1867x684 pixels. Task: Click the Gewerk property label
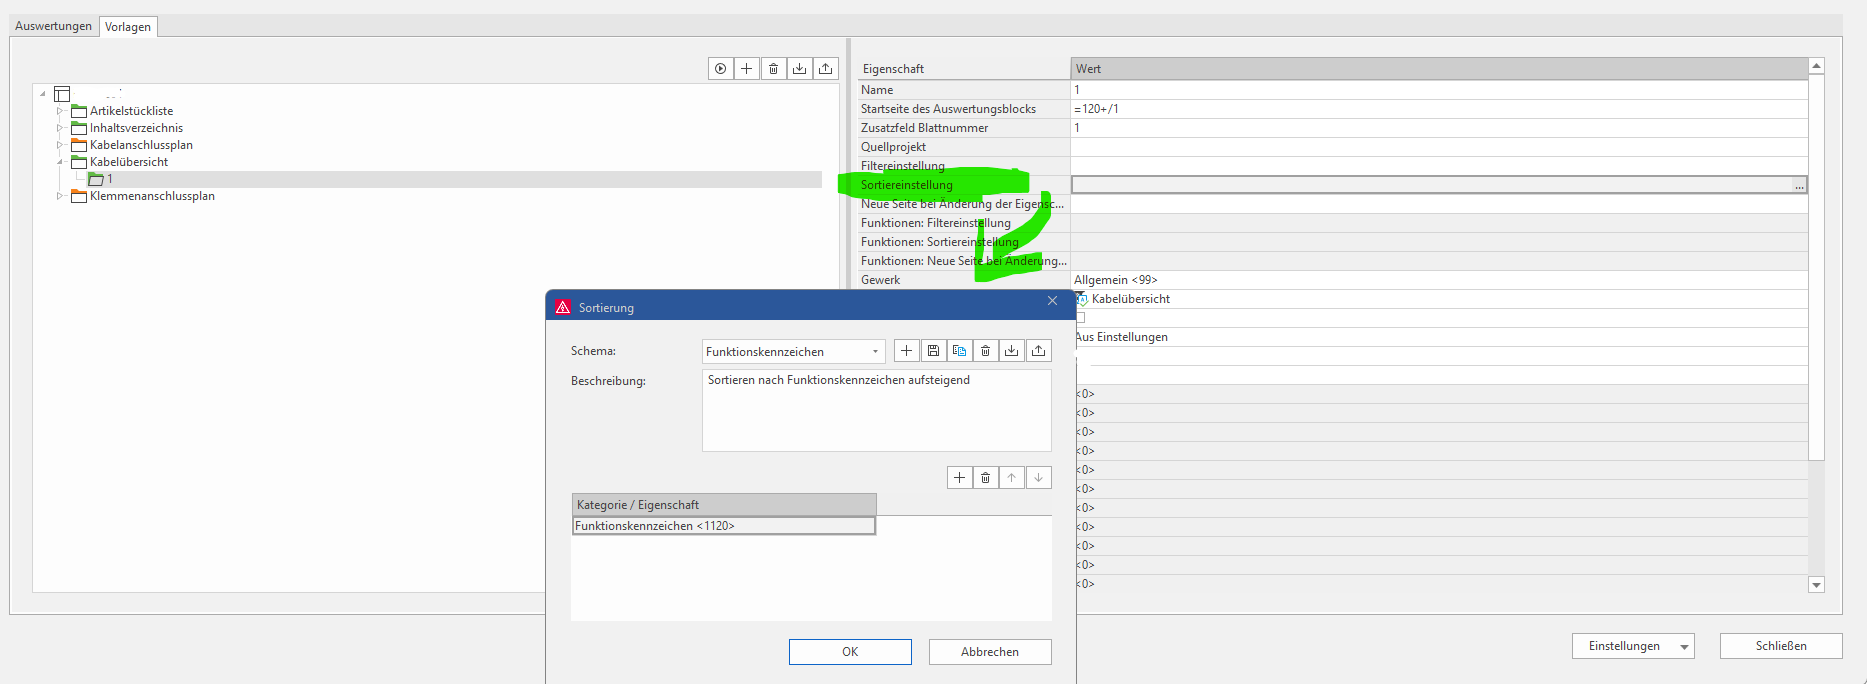point(880,280)
